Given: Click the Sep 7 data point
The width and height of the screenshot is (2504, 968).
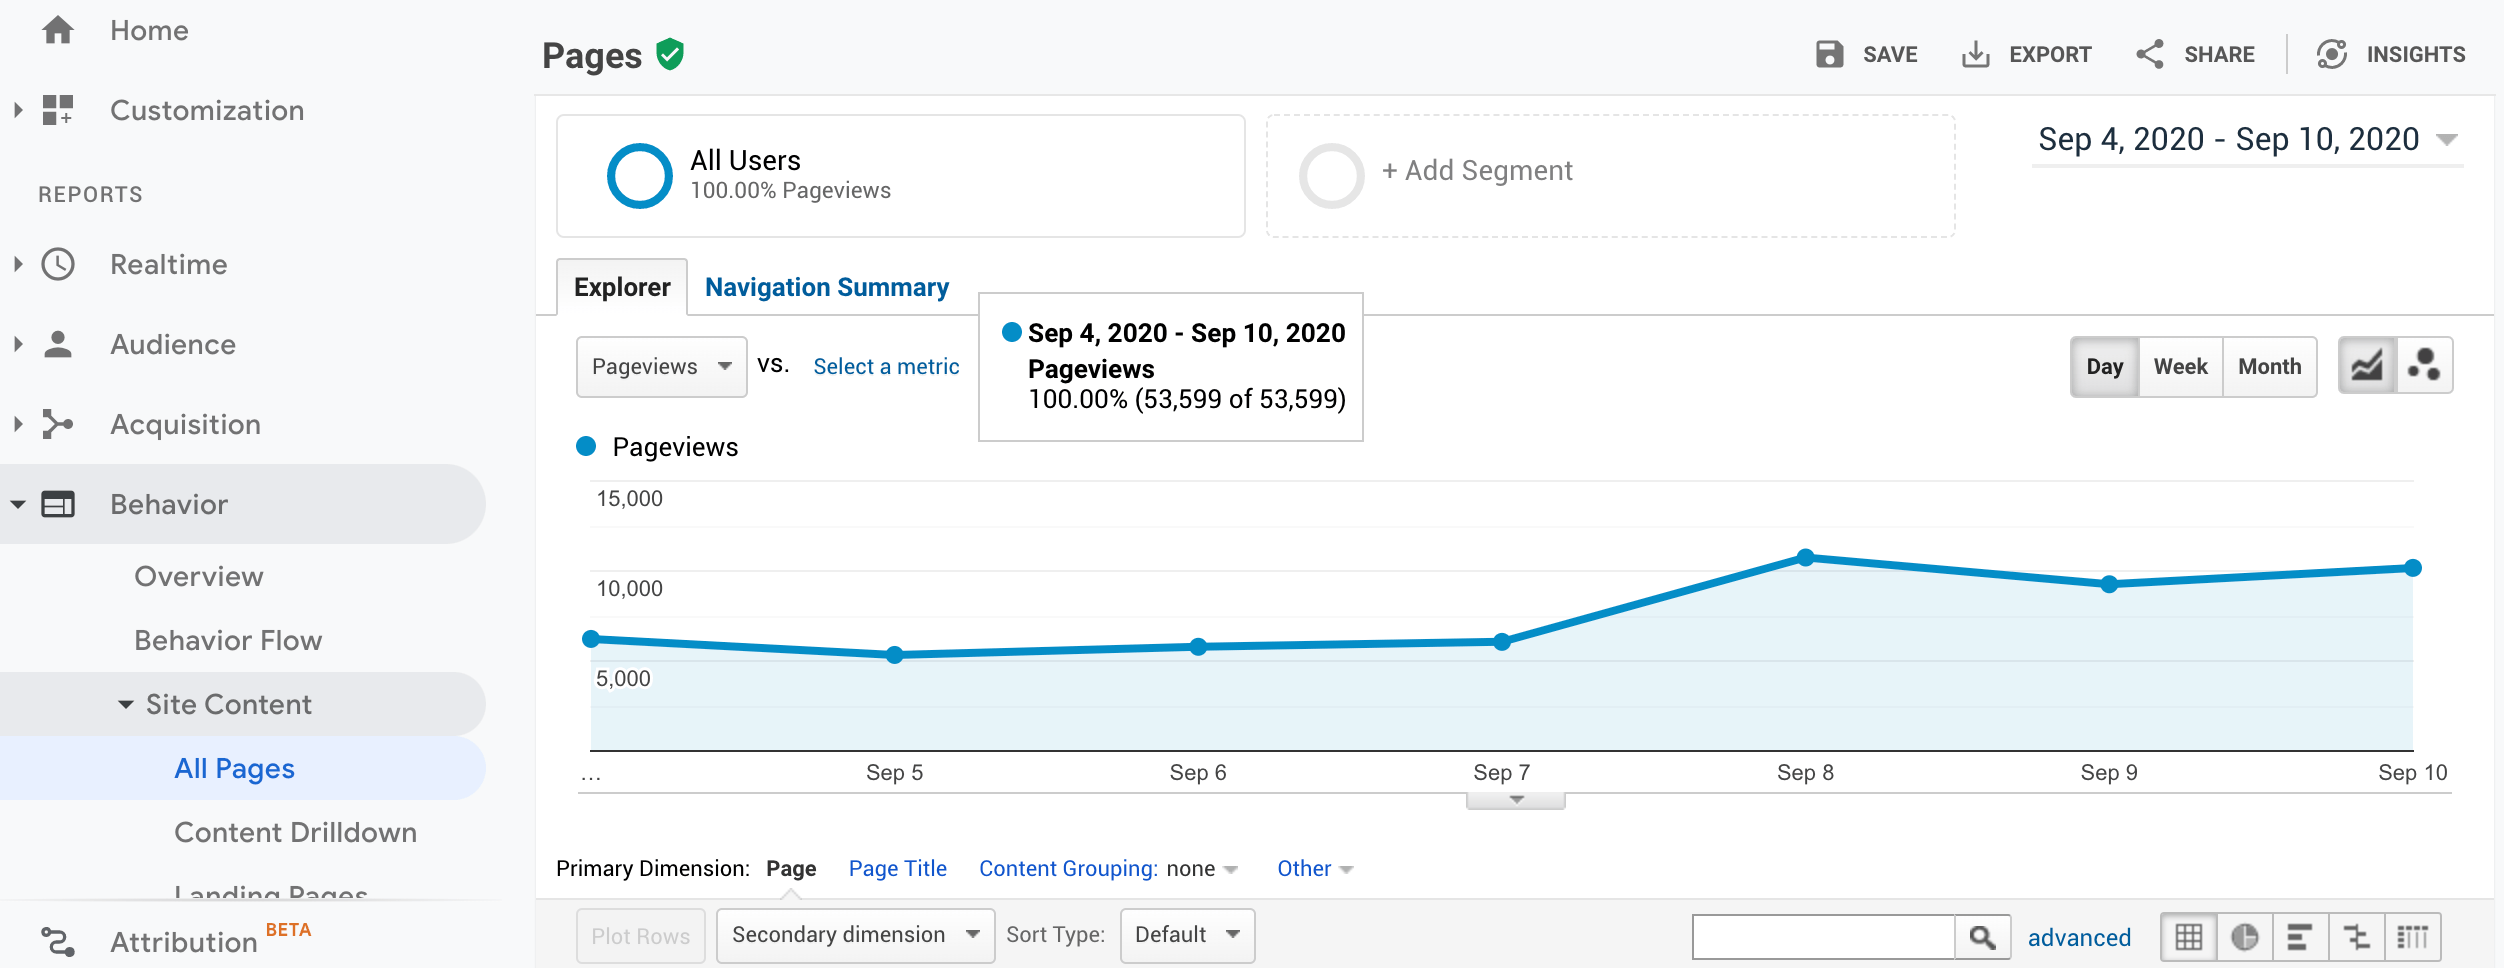Looking at the screenshot, I should coord(1501,642).
